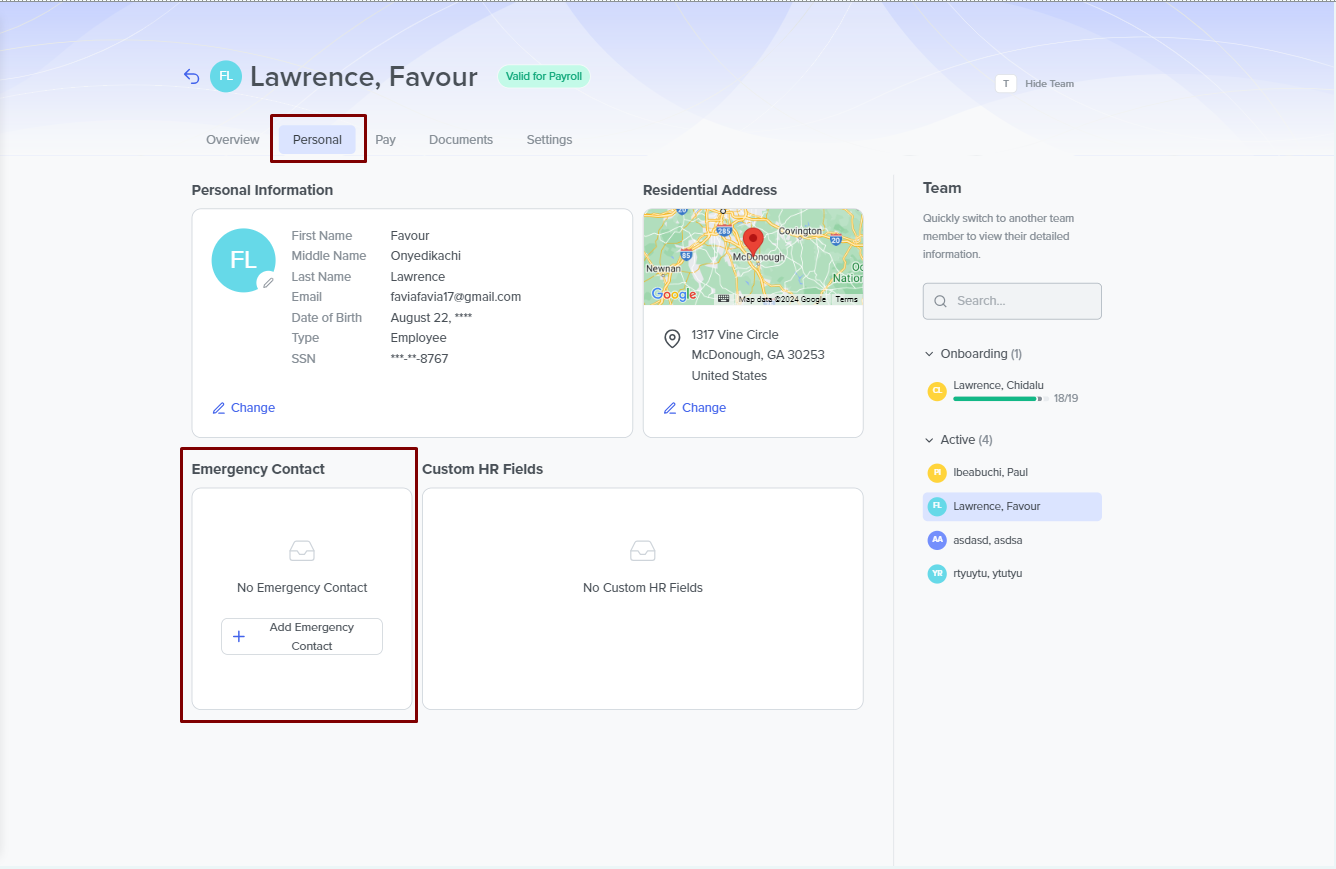Click the asdasd, asdsa avatar icon

(x=937, y=540)
